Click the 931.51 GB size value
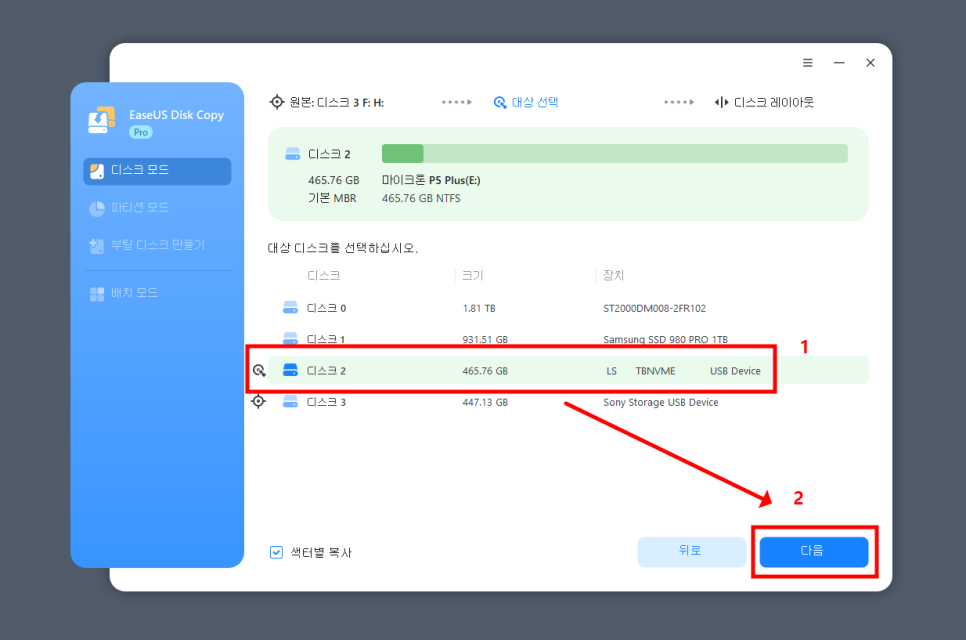This screenshot has height=640, width=966. click(x=485, y=339)
